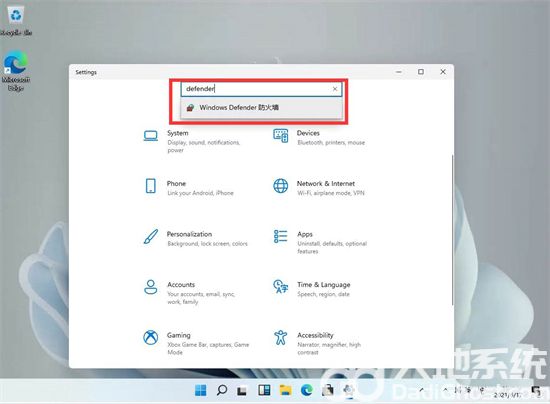Open the Microsoft Edge desktop shortcut
The image size is (550, 404).
pyautogui.click(x=16, y=71)
